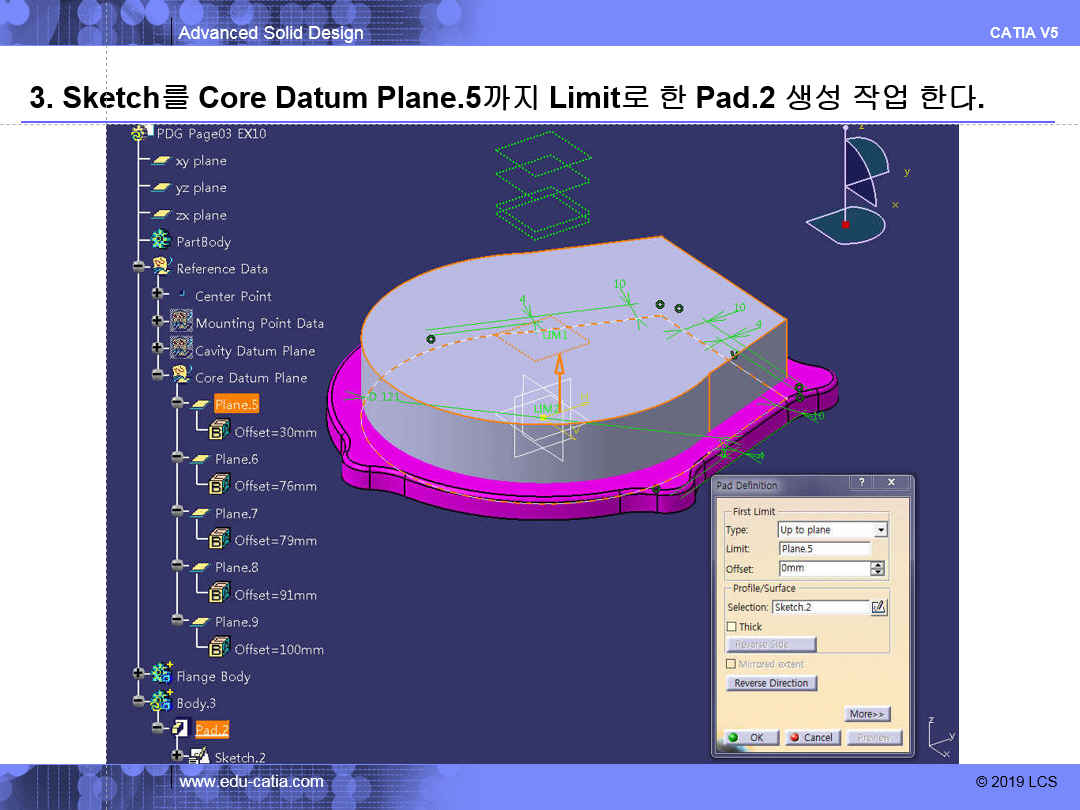Select Plane.7 in the specification tree
1080x810 pixels.
pos(236,513)
